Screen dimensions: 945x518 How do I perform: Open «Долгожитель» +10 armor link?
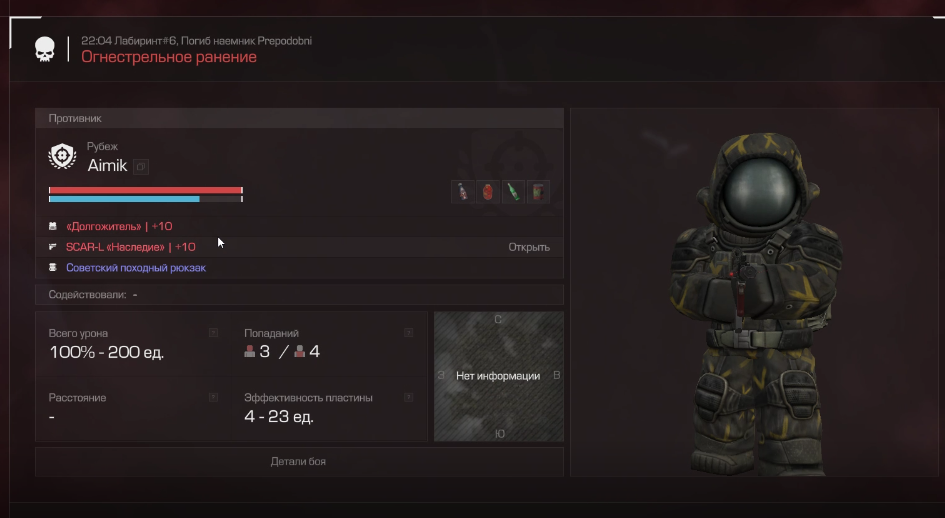coord(119,226)
